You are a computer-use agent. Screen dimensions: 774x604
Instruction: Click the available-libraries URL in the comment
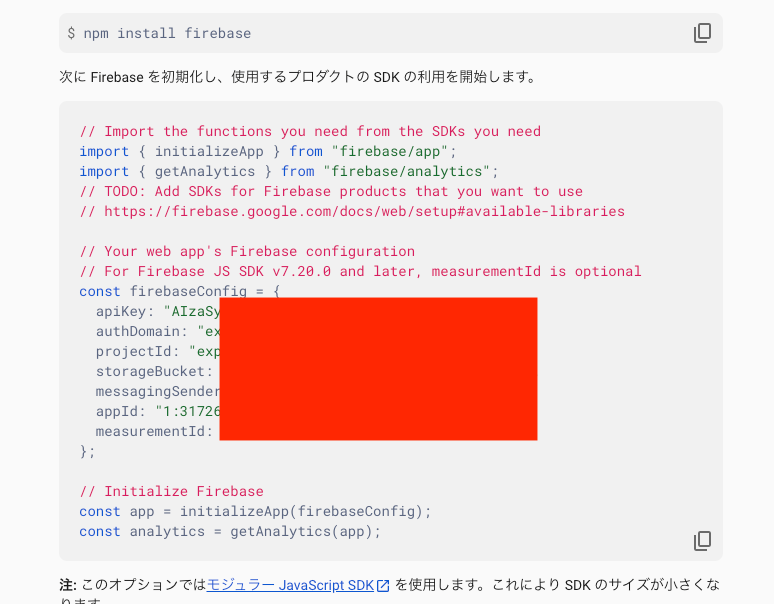[364, 211]
